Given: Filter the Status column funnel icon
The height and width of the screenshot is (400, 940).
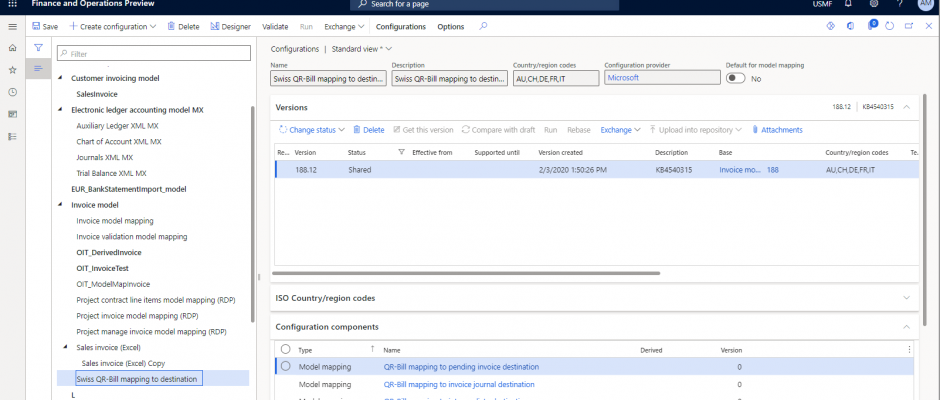Looking at the screenshot, I should (x=402, y=152).
